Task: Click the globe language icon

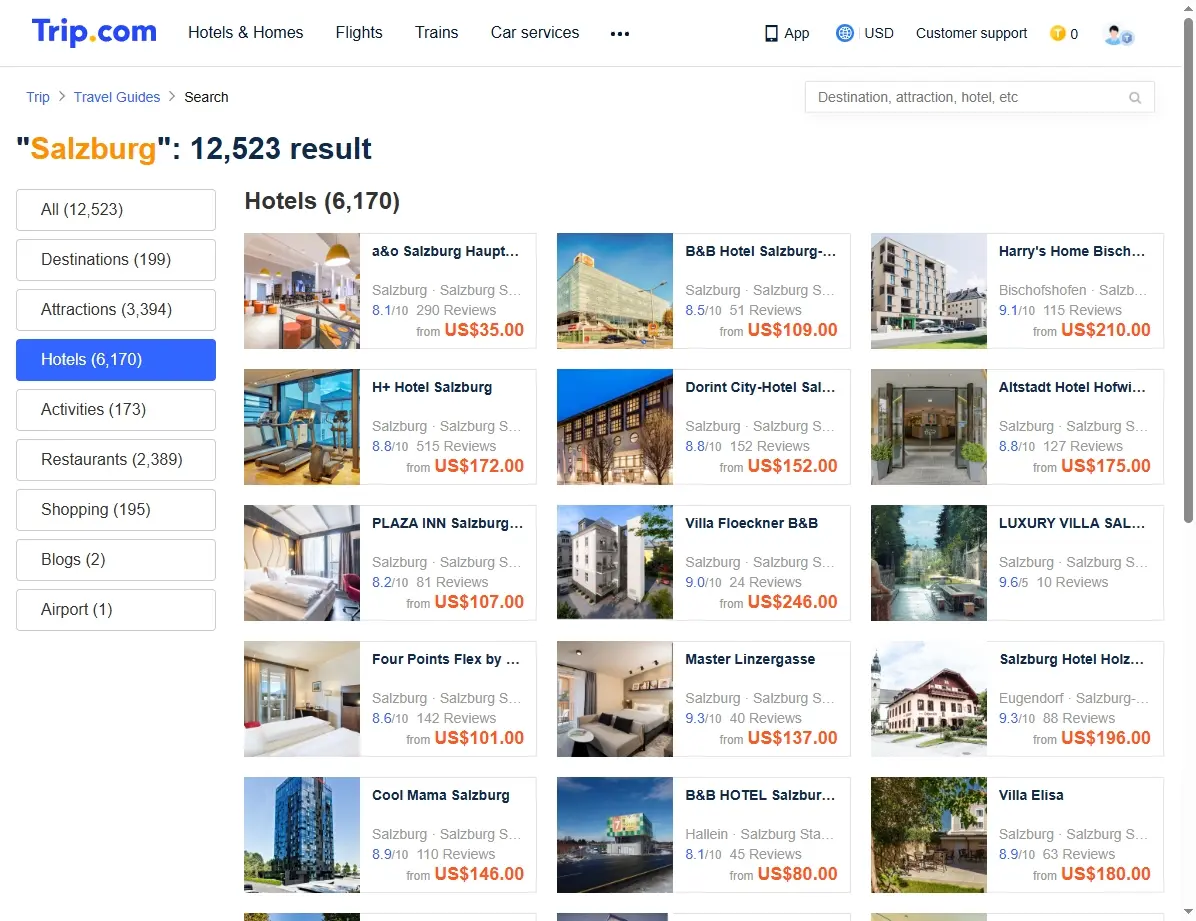Action: pyautogui.click(x=844, y=33)
